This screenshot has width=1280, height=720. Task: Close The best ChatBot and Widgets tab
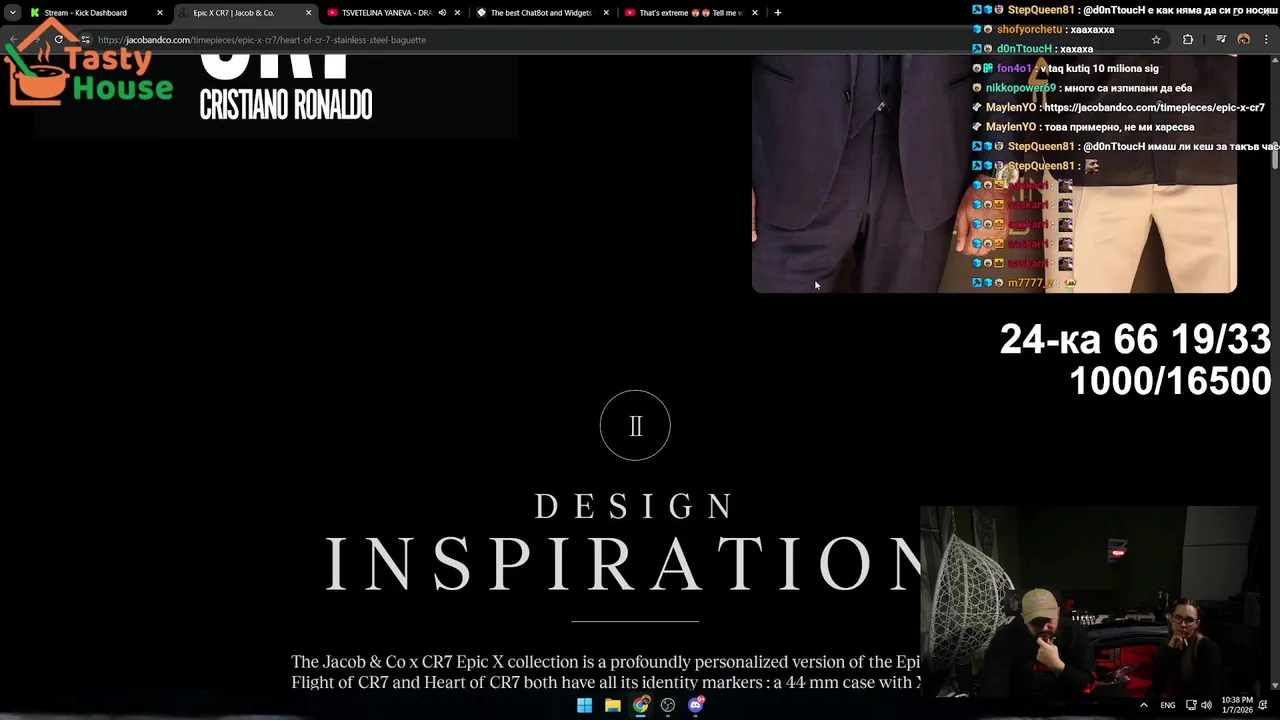[x=606, y=13]
